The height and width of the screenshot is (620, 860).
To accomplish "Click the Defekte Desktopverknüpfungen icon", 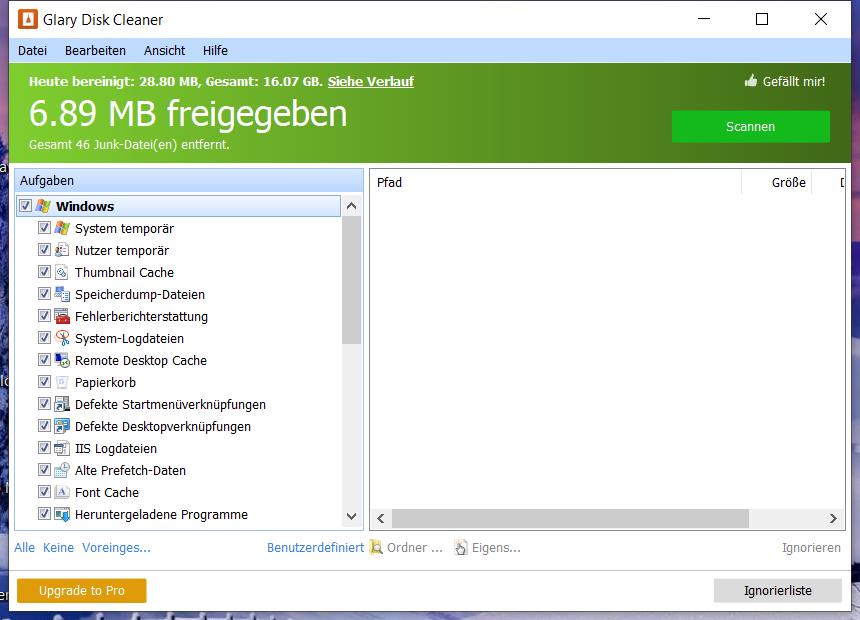I will coord(62,426).
